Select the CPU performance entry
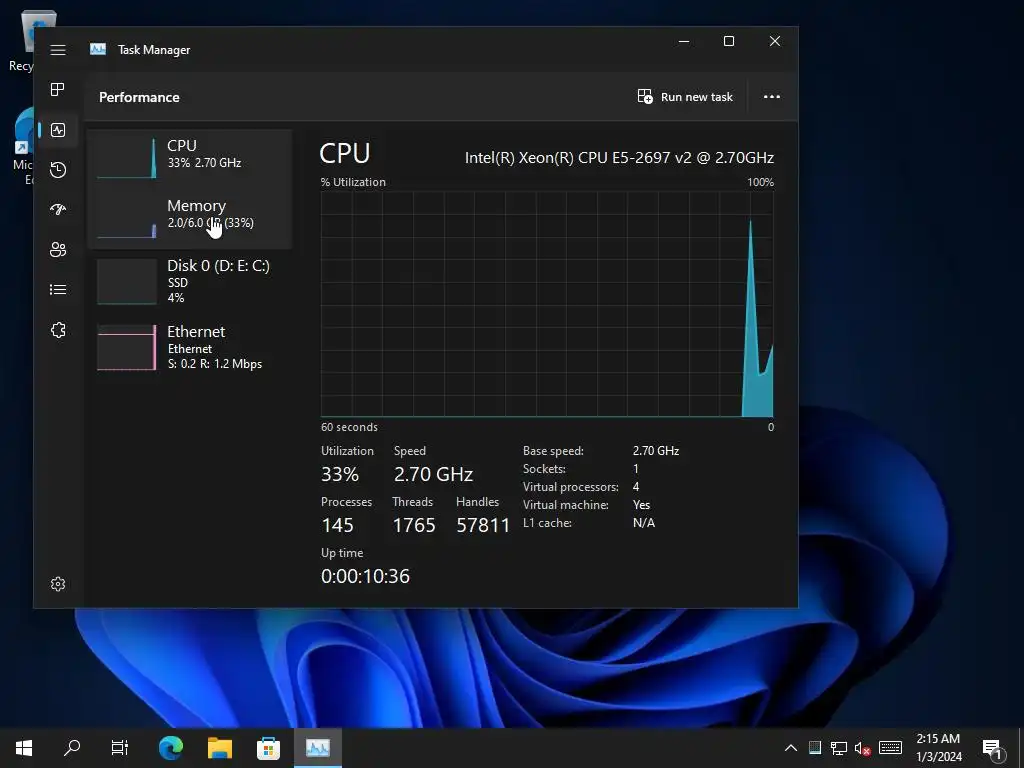 coord(189,157)
